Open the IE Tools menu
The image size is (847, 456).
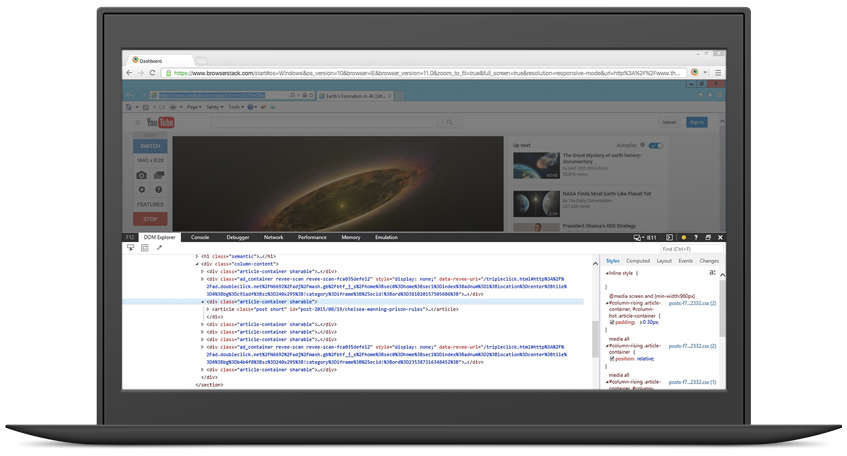point(236,107)
